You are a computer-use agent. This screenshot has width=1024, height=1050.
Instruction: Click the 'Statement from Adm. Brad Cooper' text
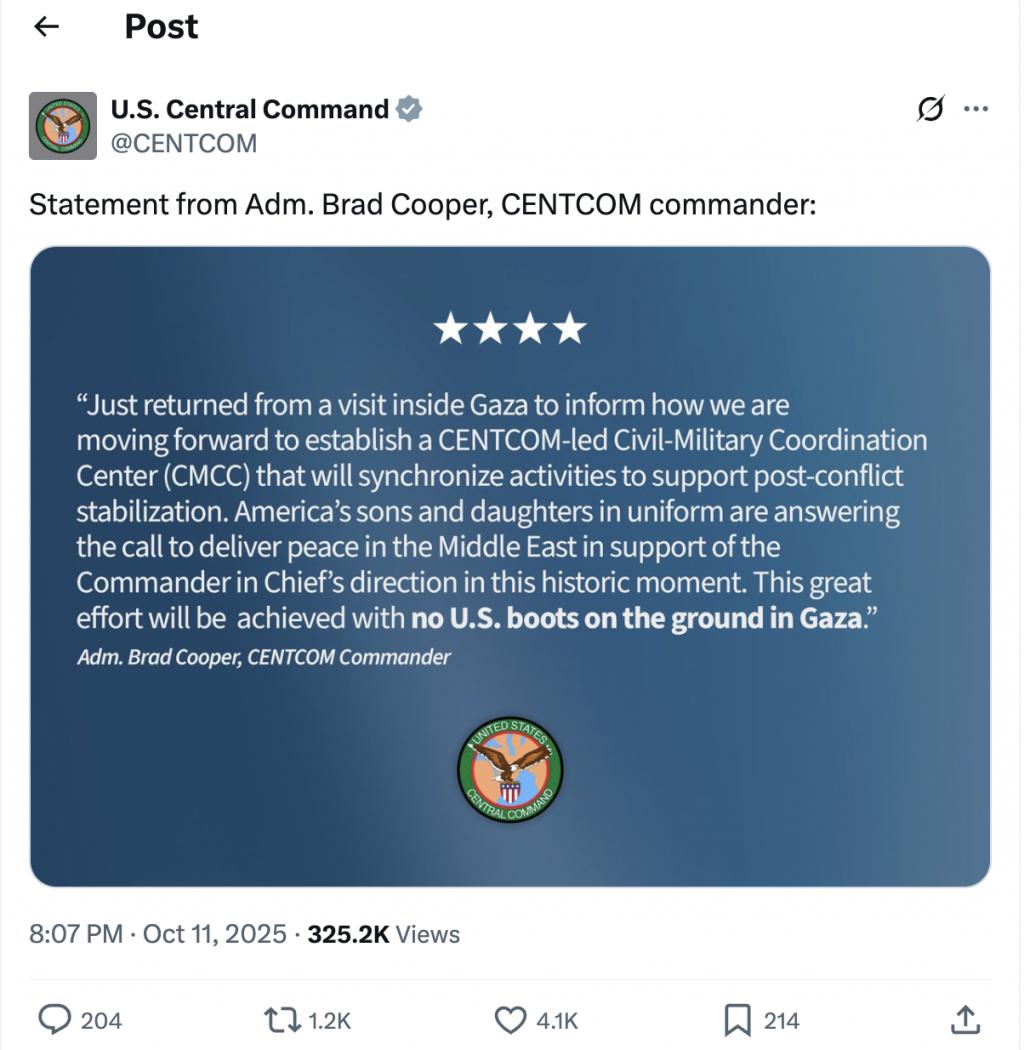[423, 205]
